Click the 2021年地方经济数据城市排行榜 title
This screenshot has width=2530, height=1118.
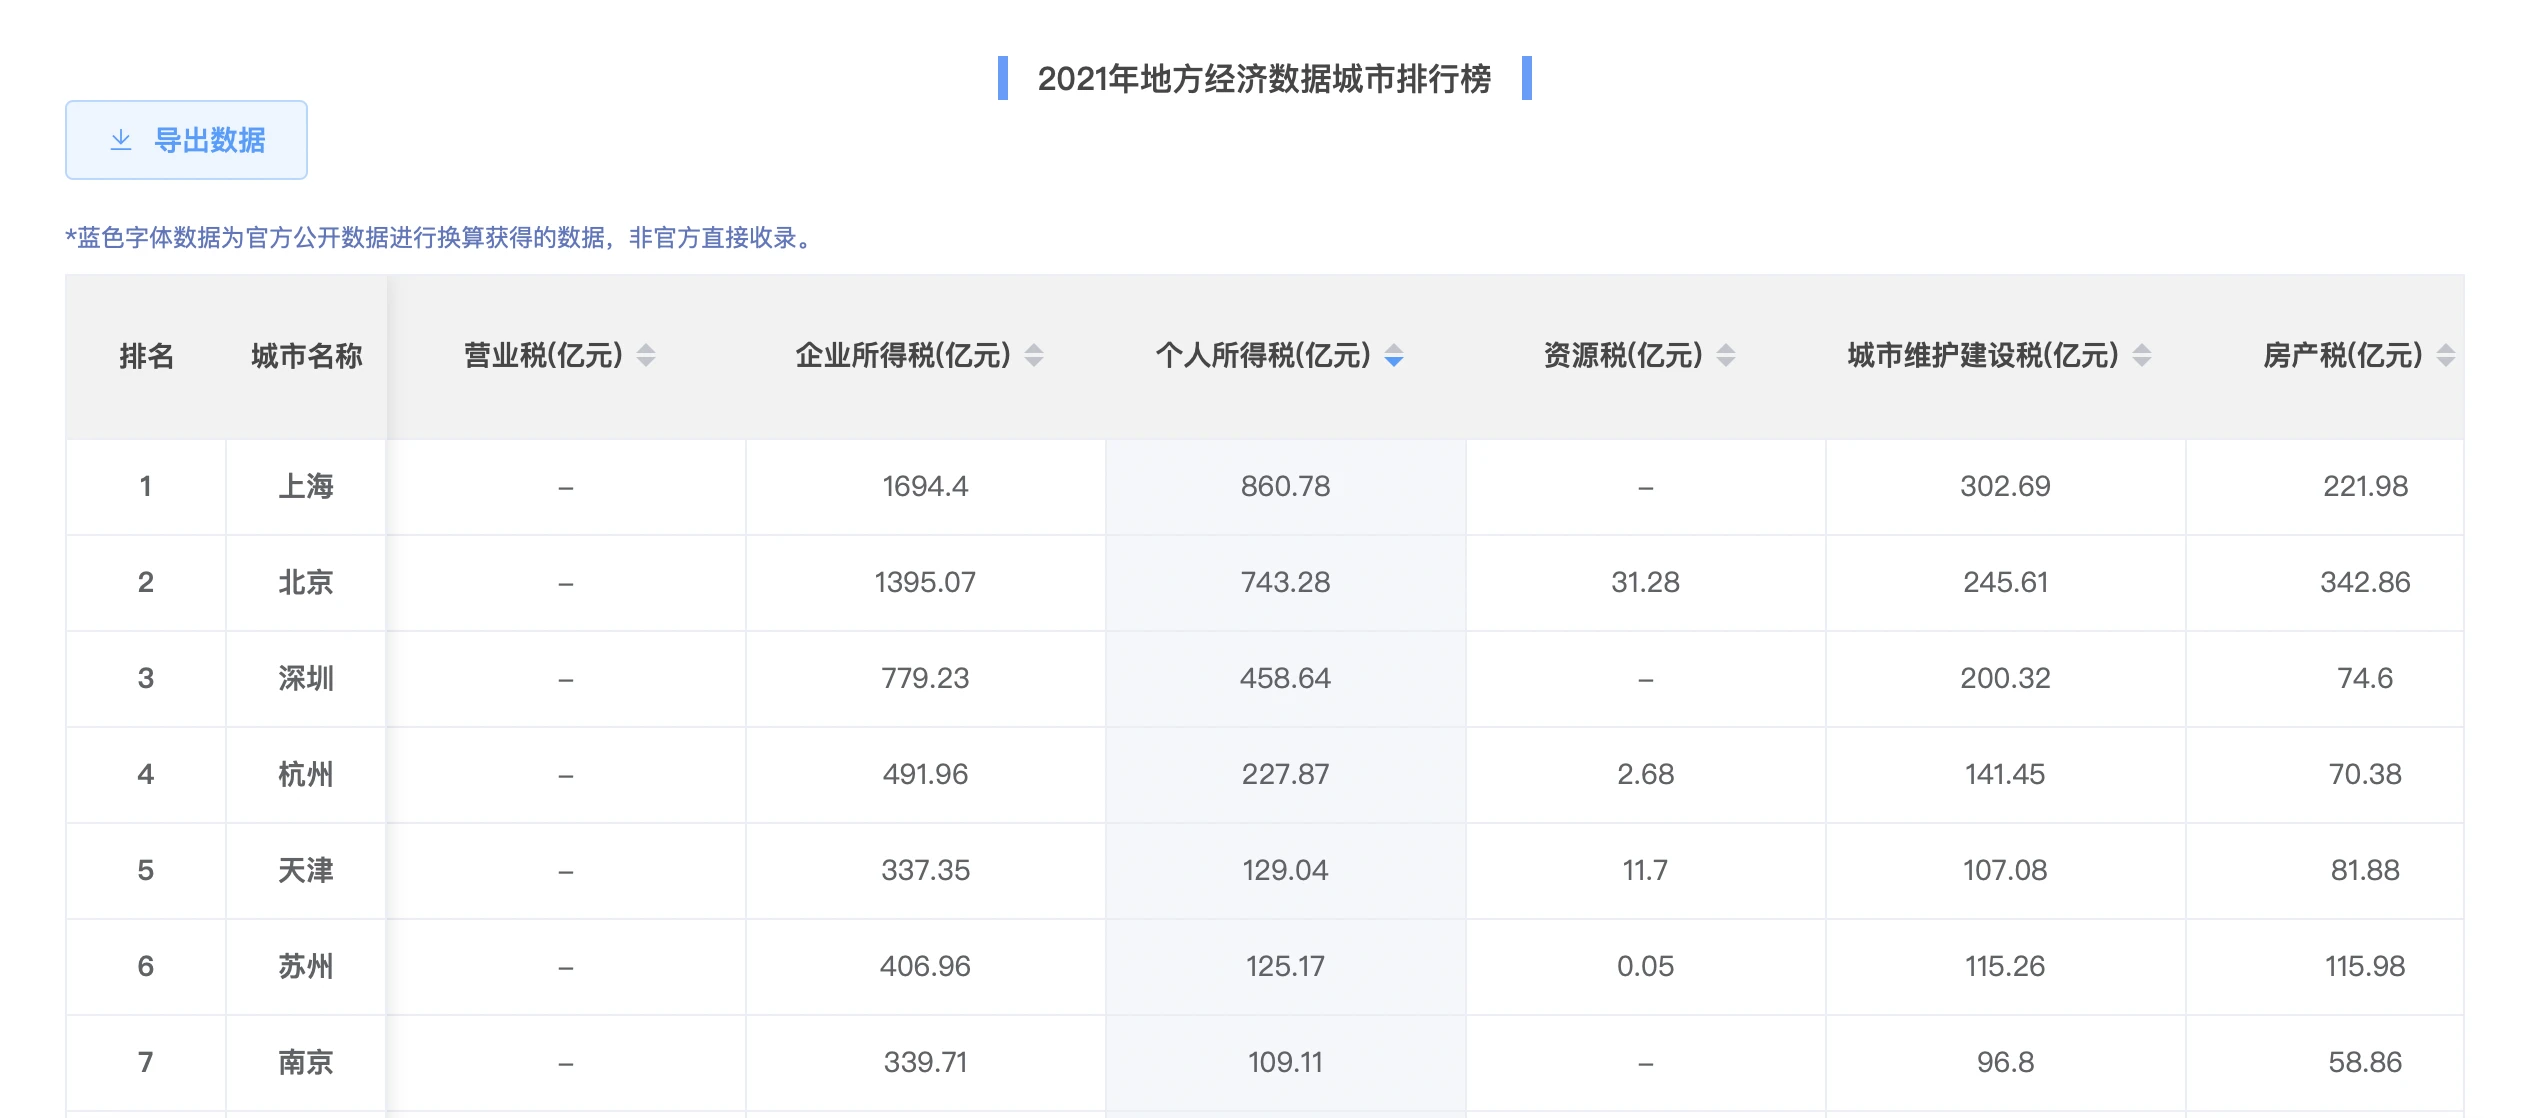tap(1264, 78)
